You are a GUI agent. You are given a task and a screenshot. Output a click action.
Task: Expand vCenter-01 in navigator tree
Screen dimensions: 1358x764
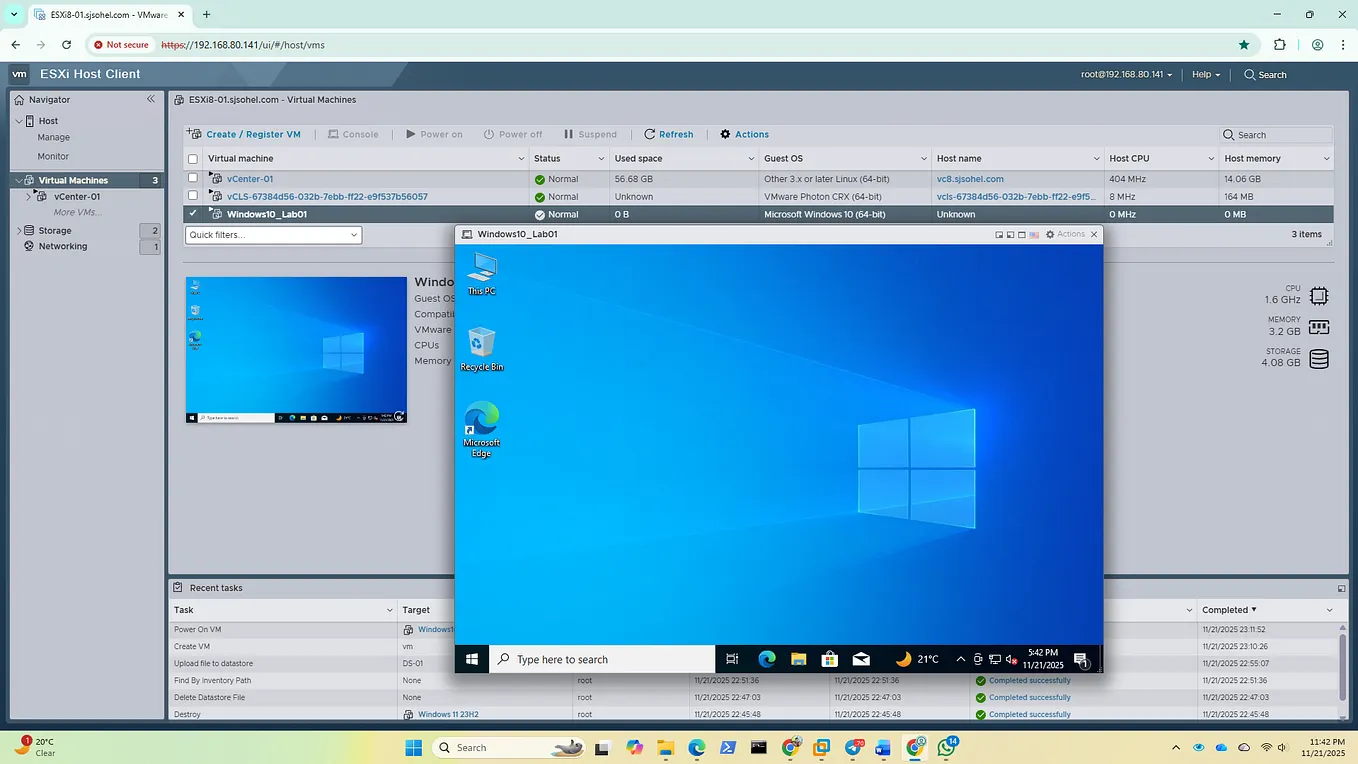tap(29, 197)
